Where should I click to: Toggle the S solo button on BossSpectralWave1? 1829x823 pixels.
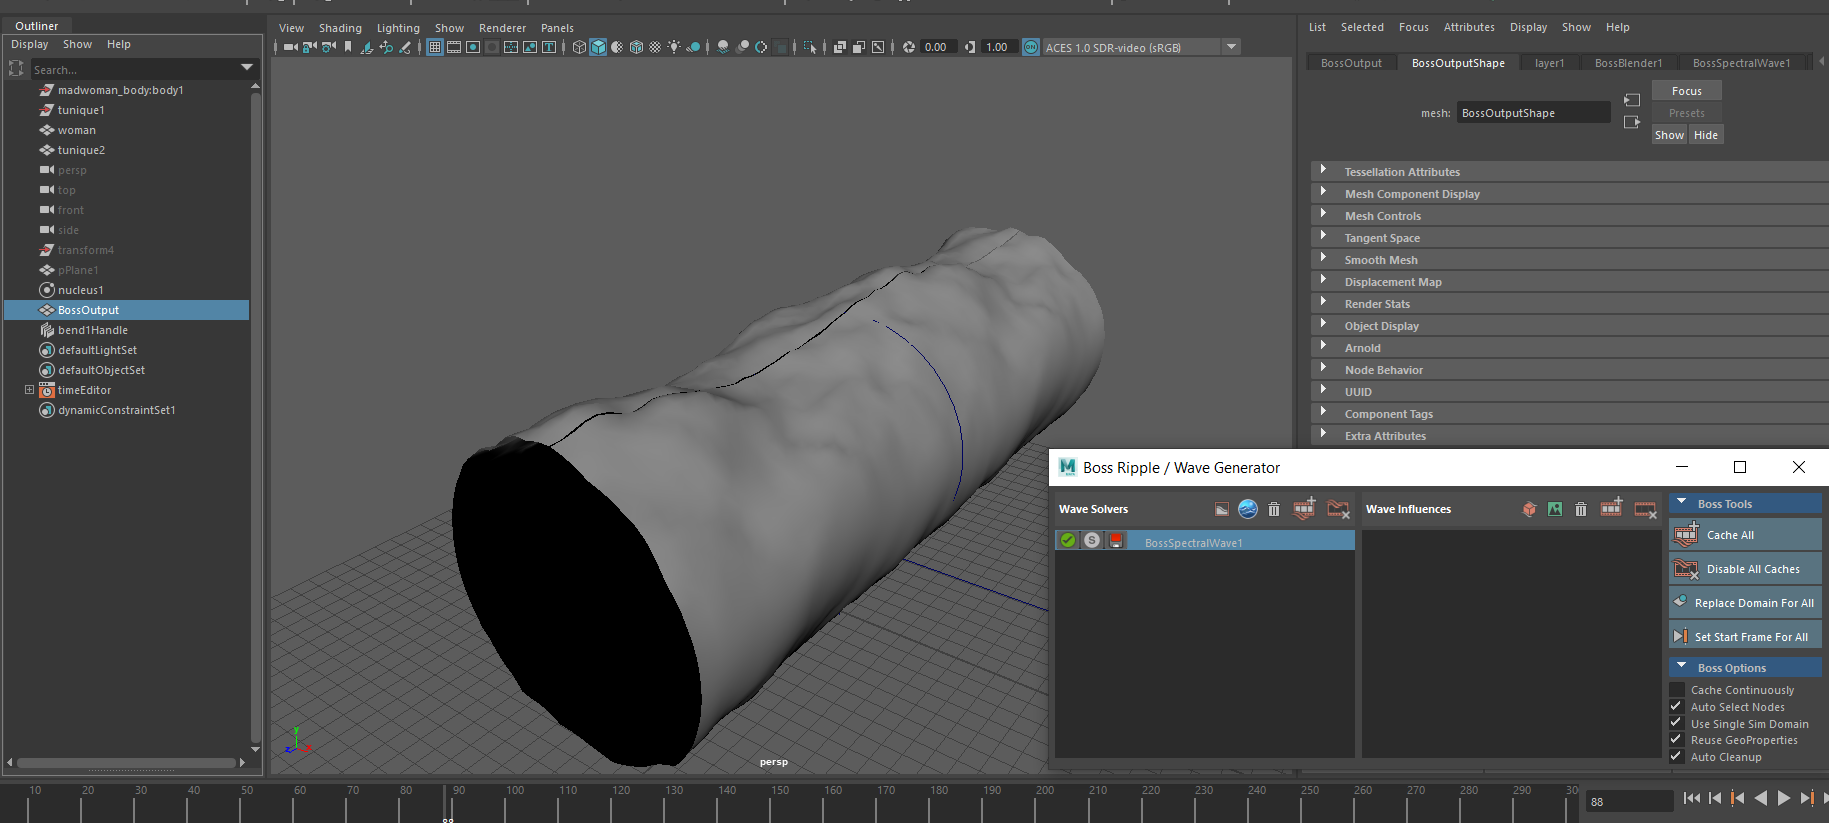coord(1092,540)
